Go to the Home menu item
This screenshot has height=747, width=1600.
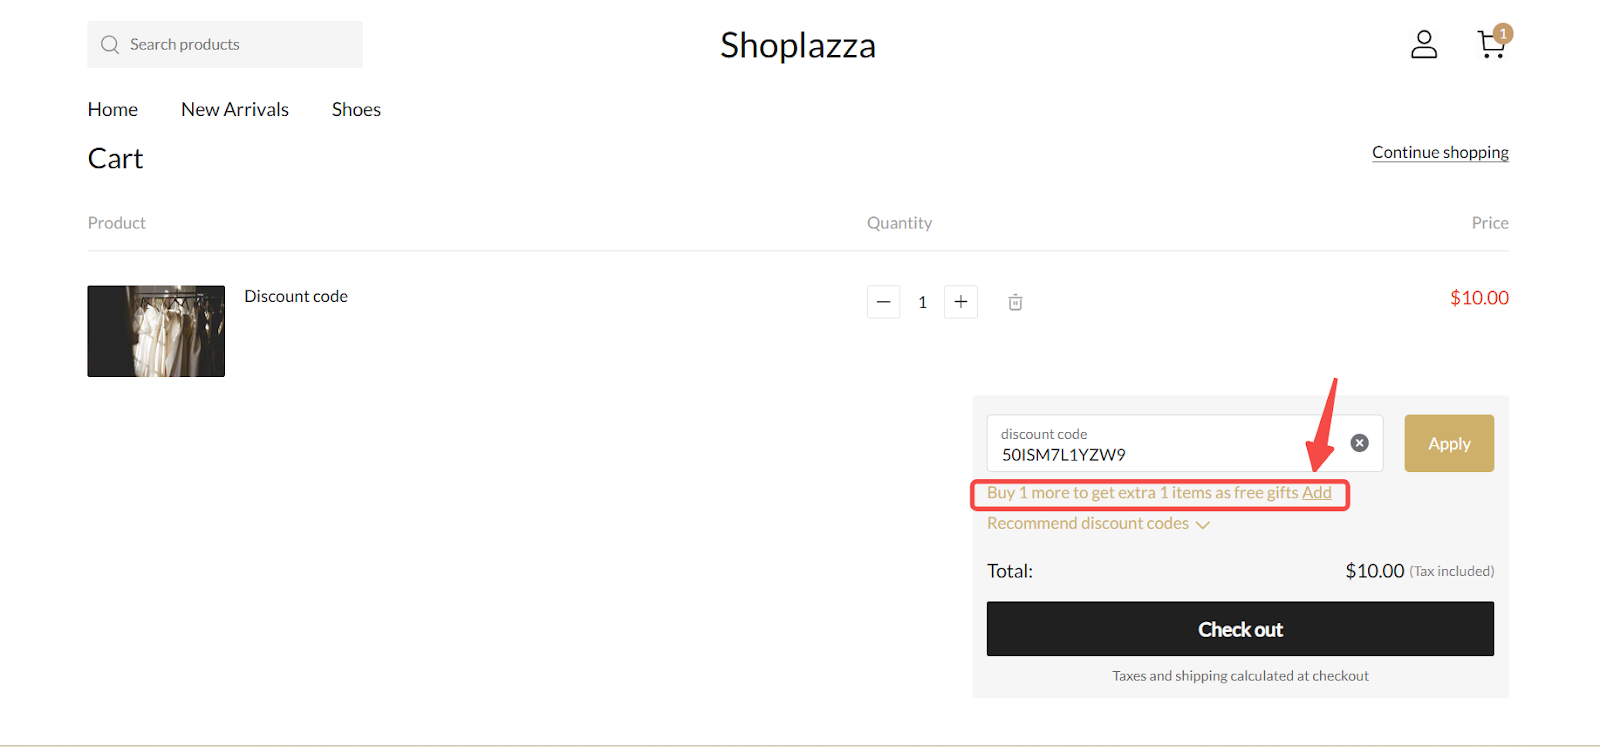click(113, 110)
